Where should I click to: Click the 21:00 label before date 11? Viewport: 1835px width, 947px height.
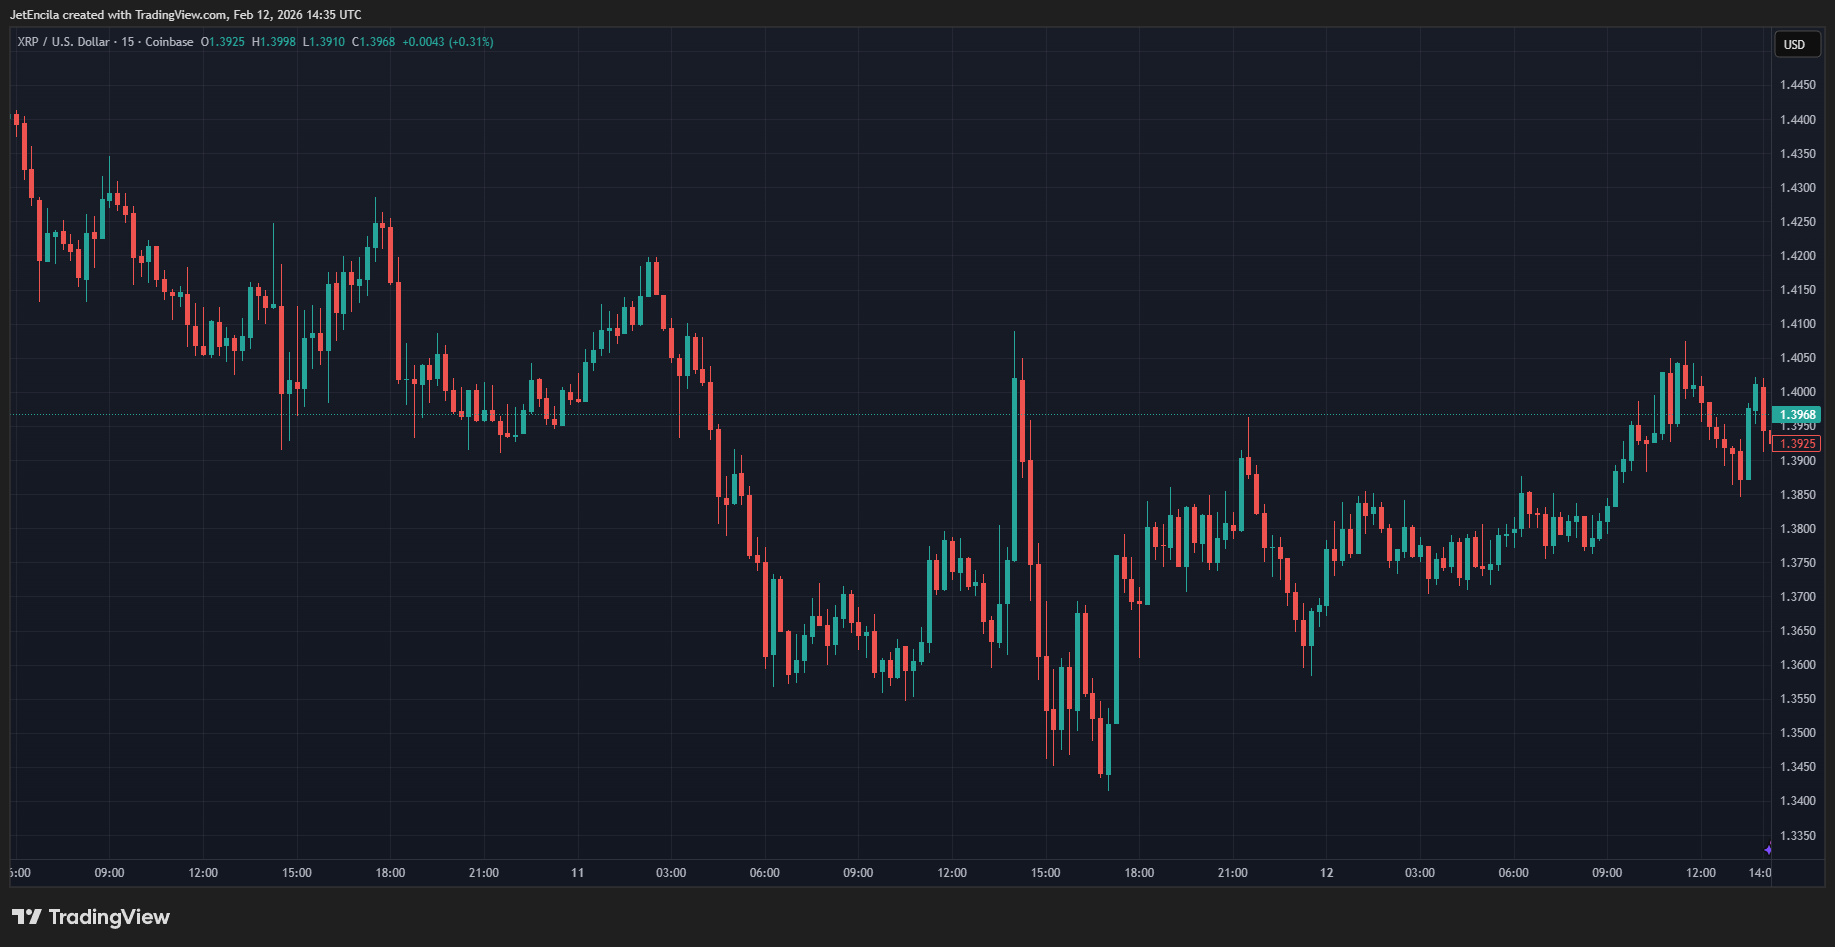484,873
